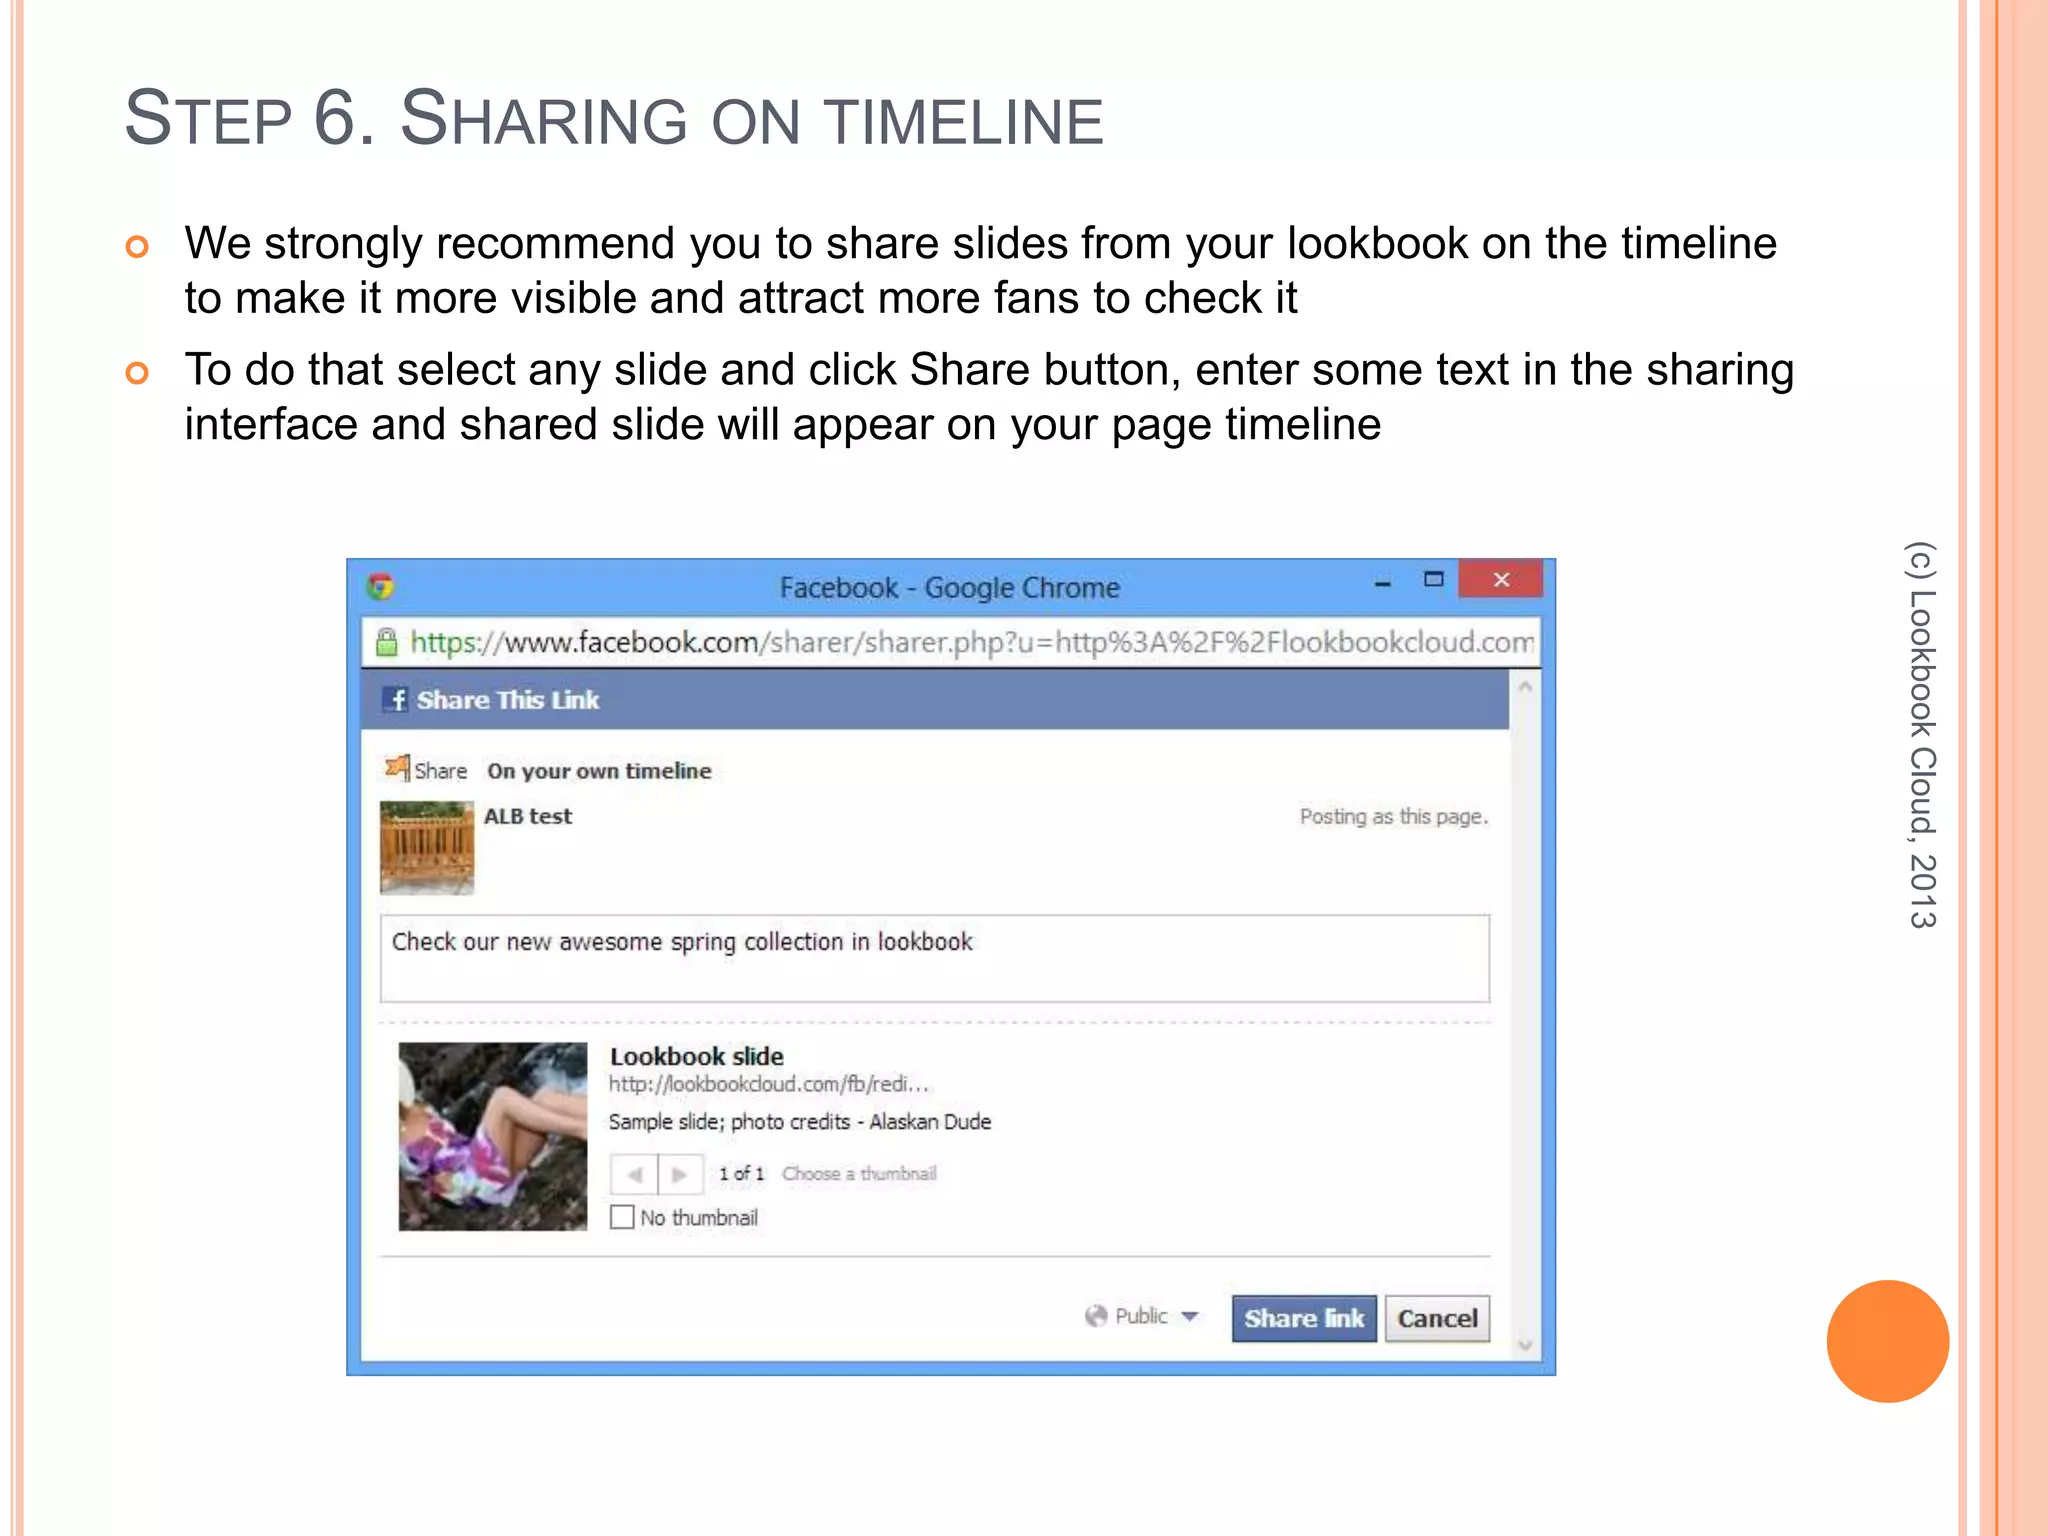Click the Lookbook slide preview thumbnail
2048x1536 pixels.
493,1136
